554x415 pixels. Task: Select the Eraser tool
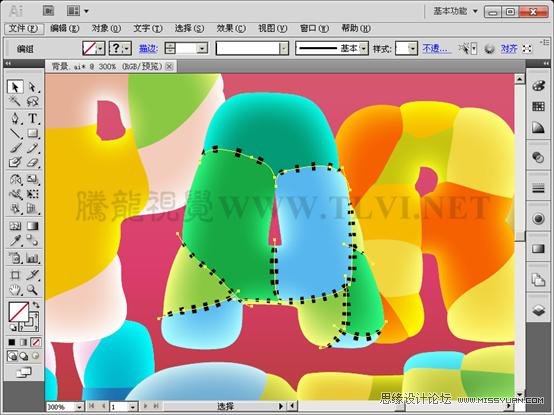pos(32,162)
